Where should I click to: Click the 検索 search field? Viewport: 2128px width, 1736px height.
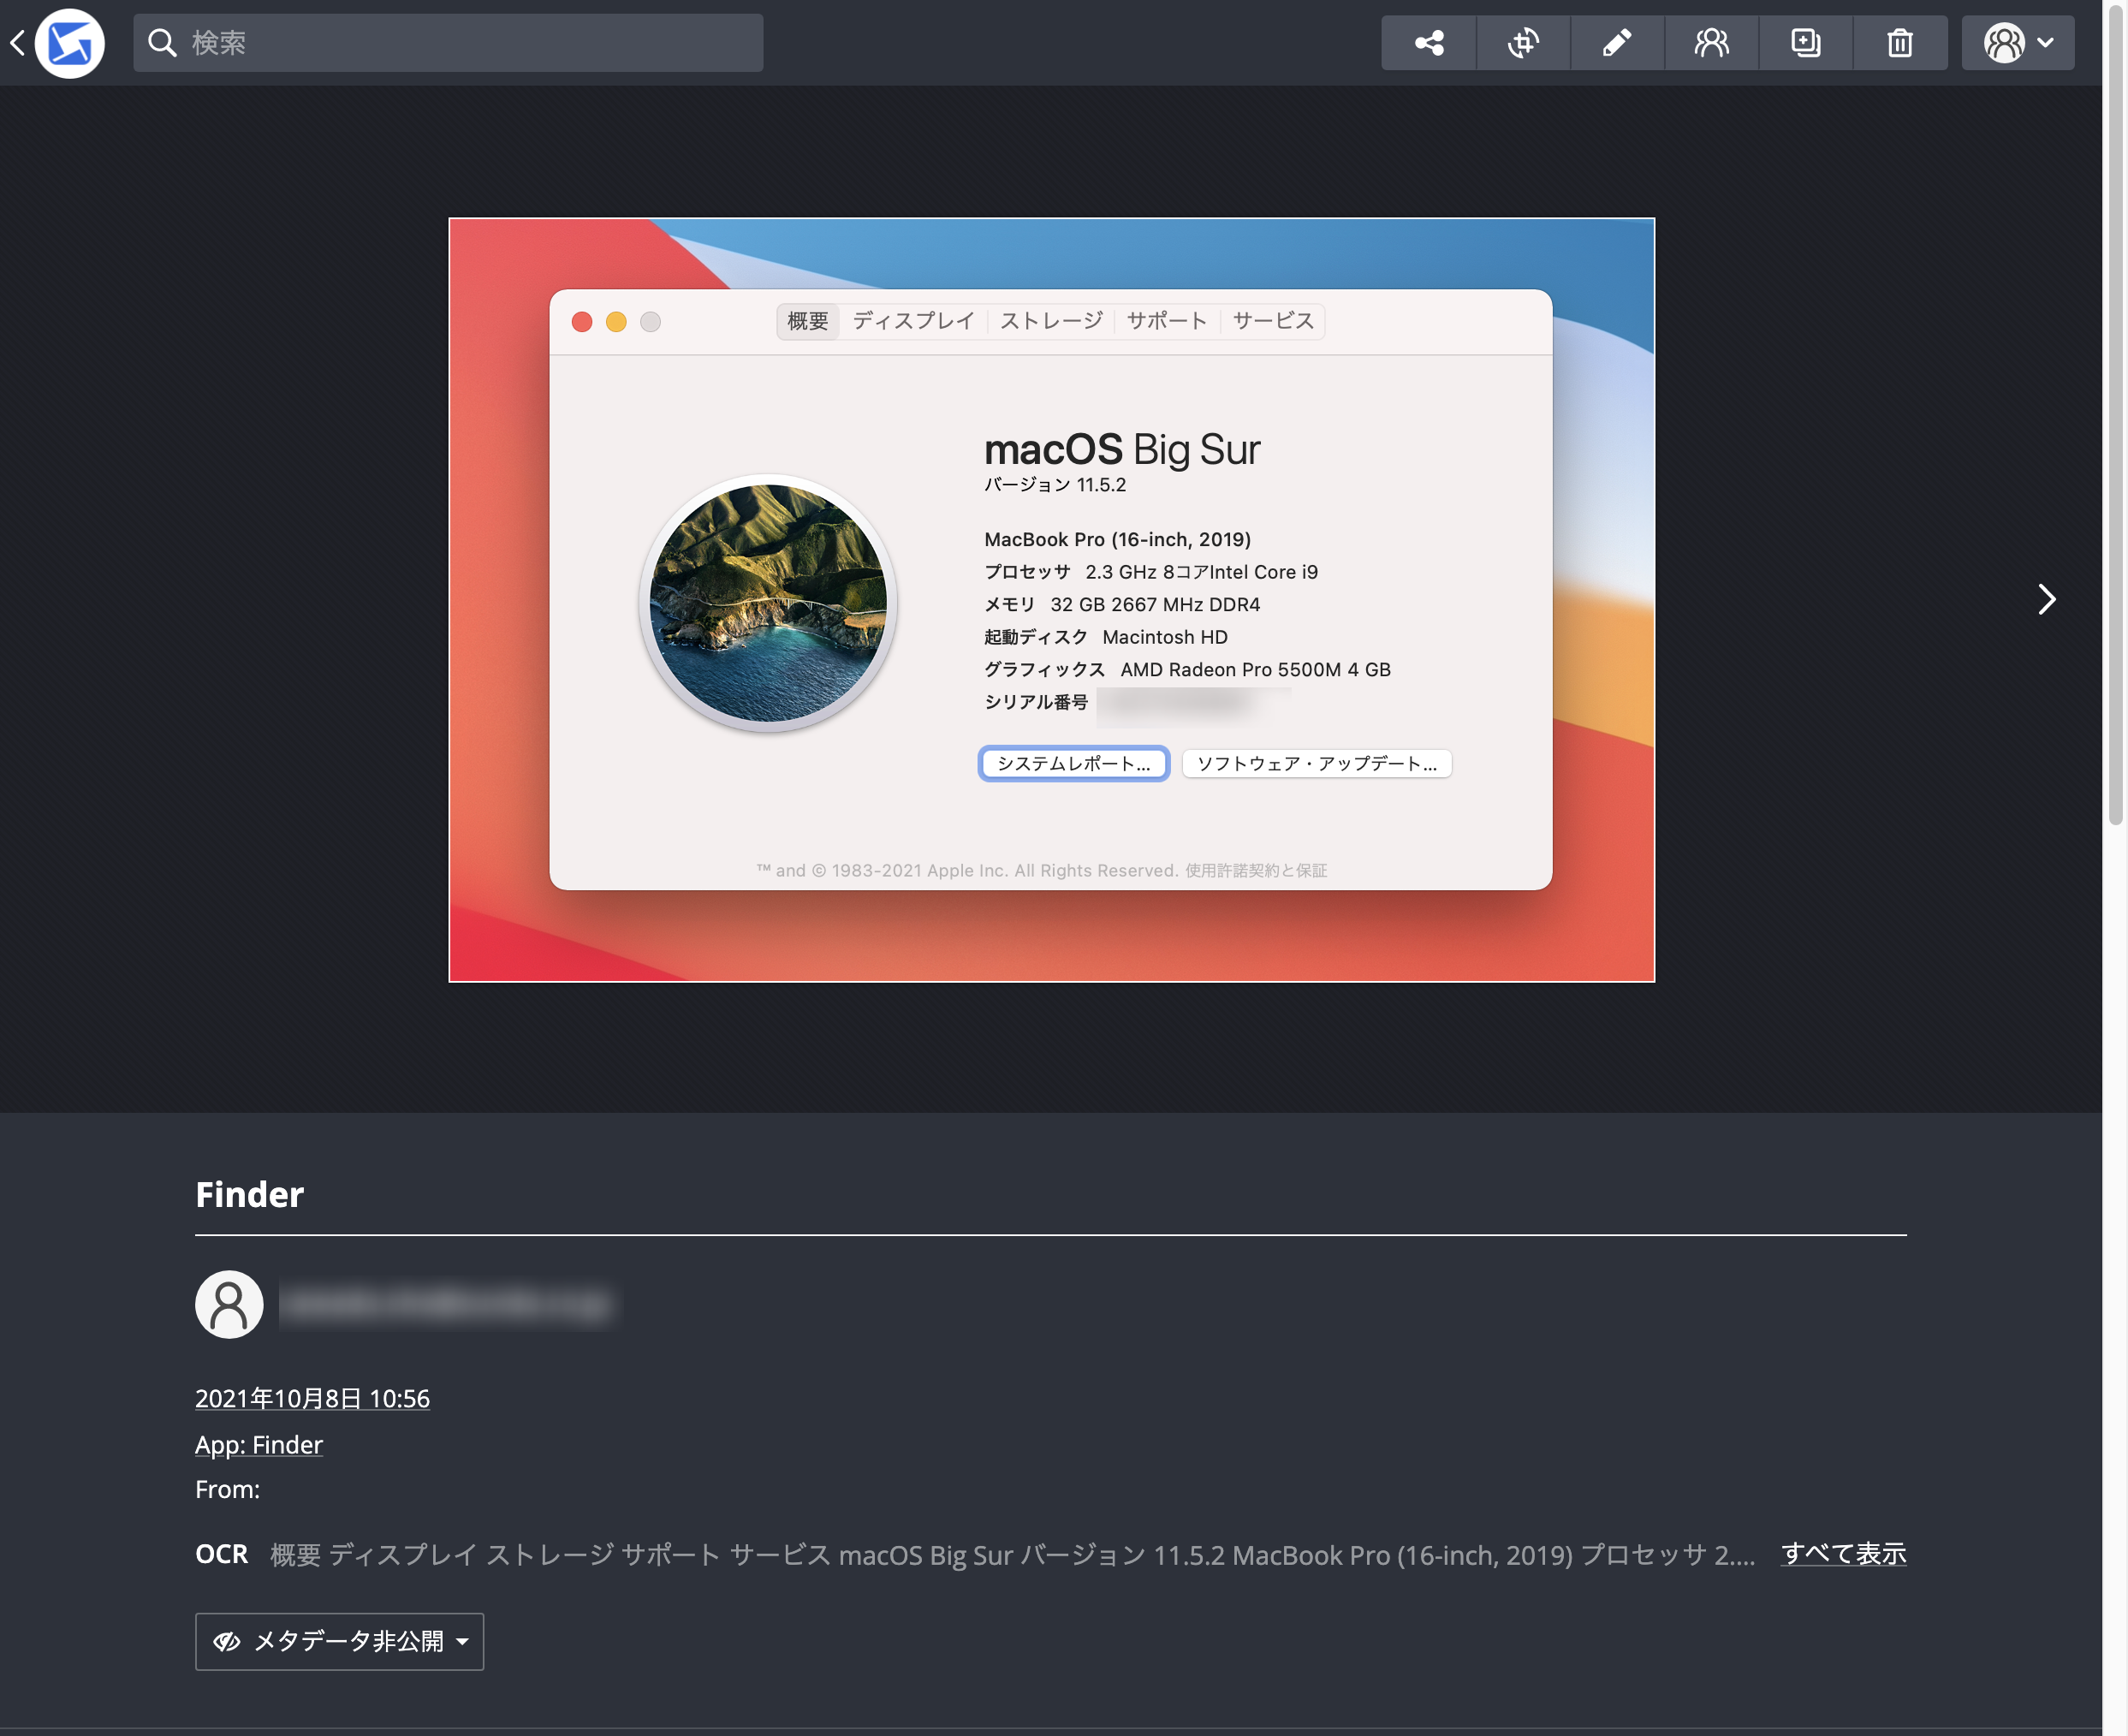click(x=448, y=43)
